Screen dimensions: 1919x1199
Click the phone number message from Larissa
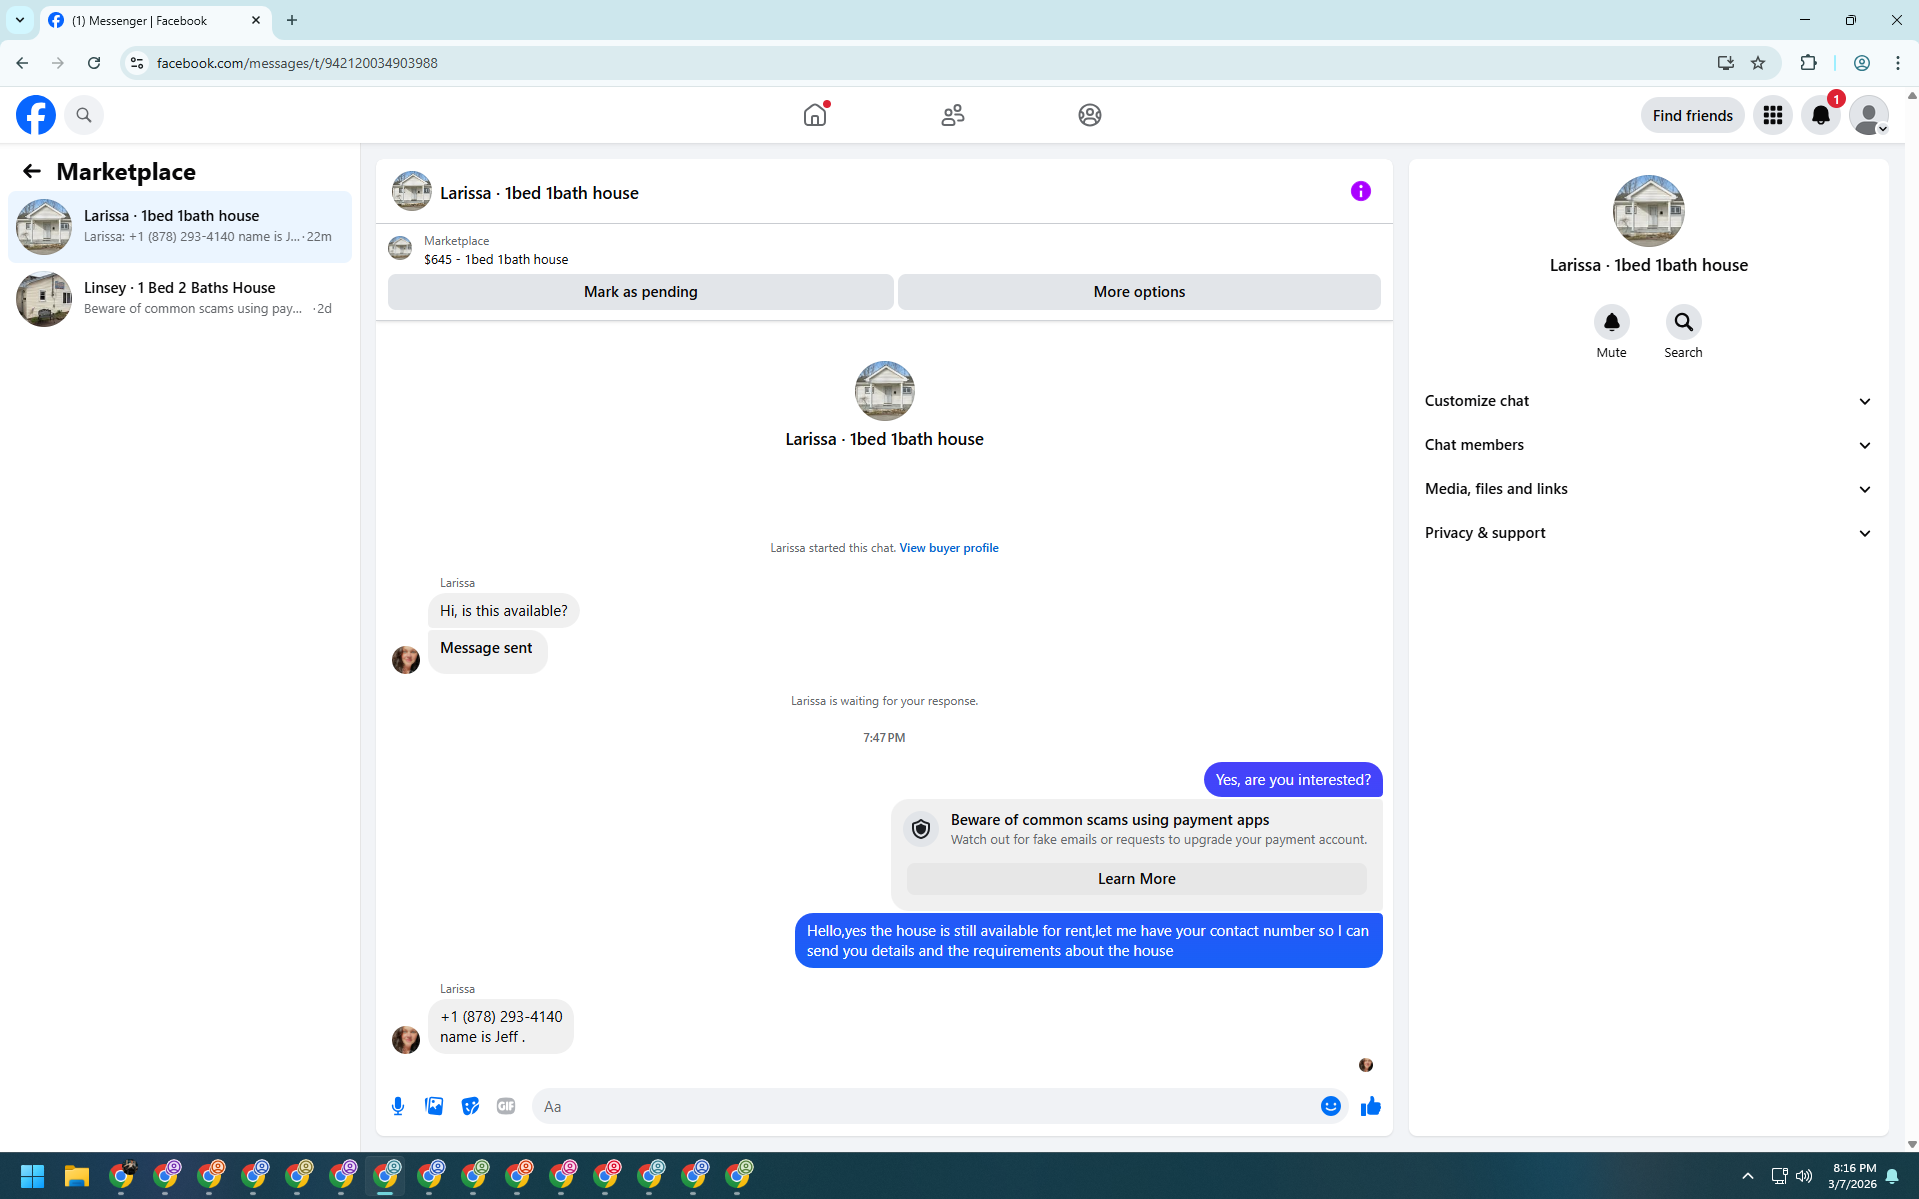(501, 1026)
